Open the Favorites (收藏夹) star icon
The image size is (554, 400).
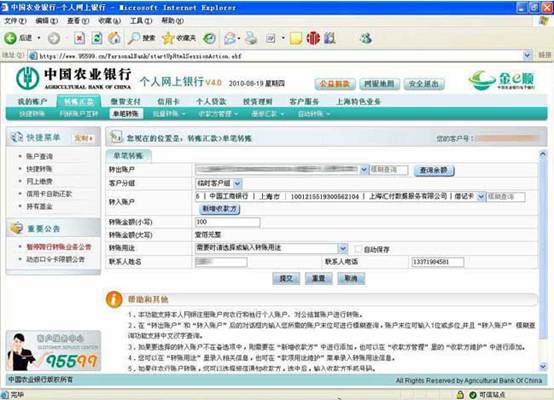tap(168, 38)
